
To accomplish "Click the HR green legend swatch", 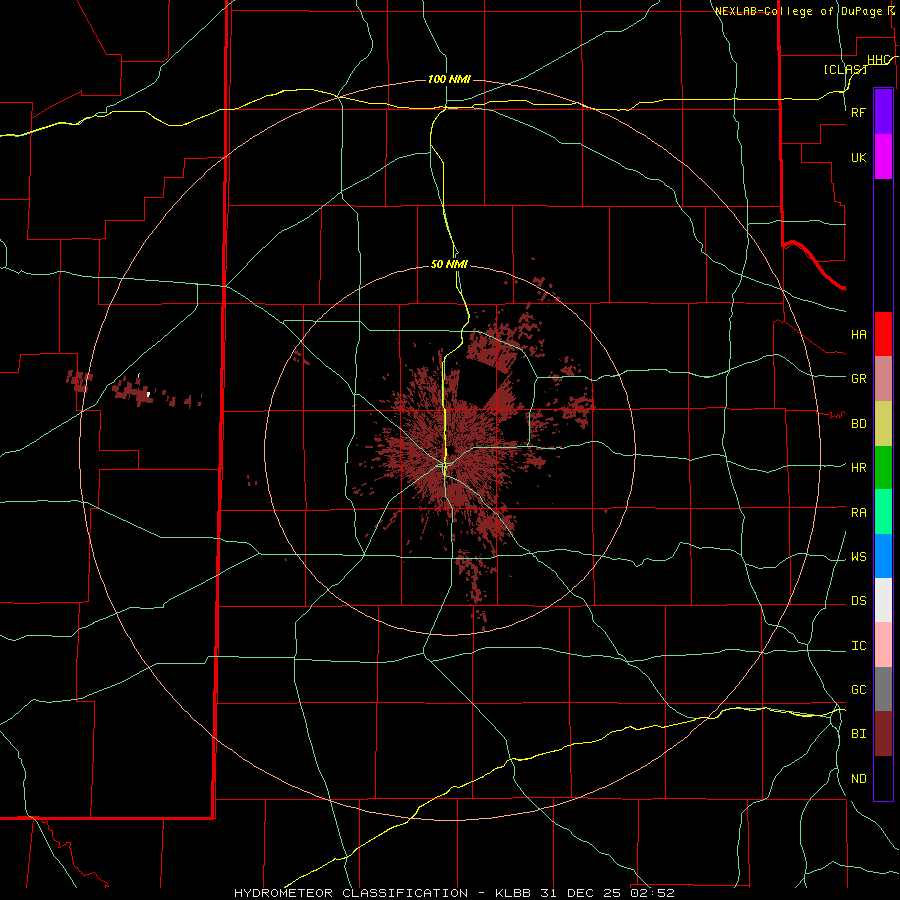I will coord(883,468).
